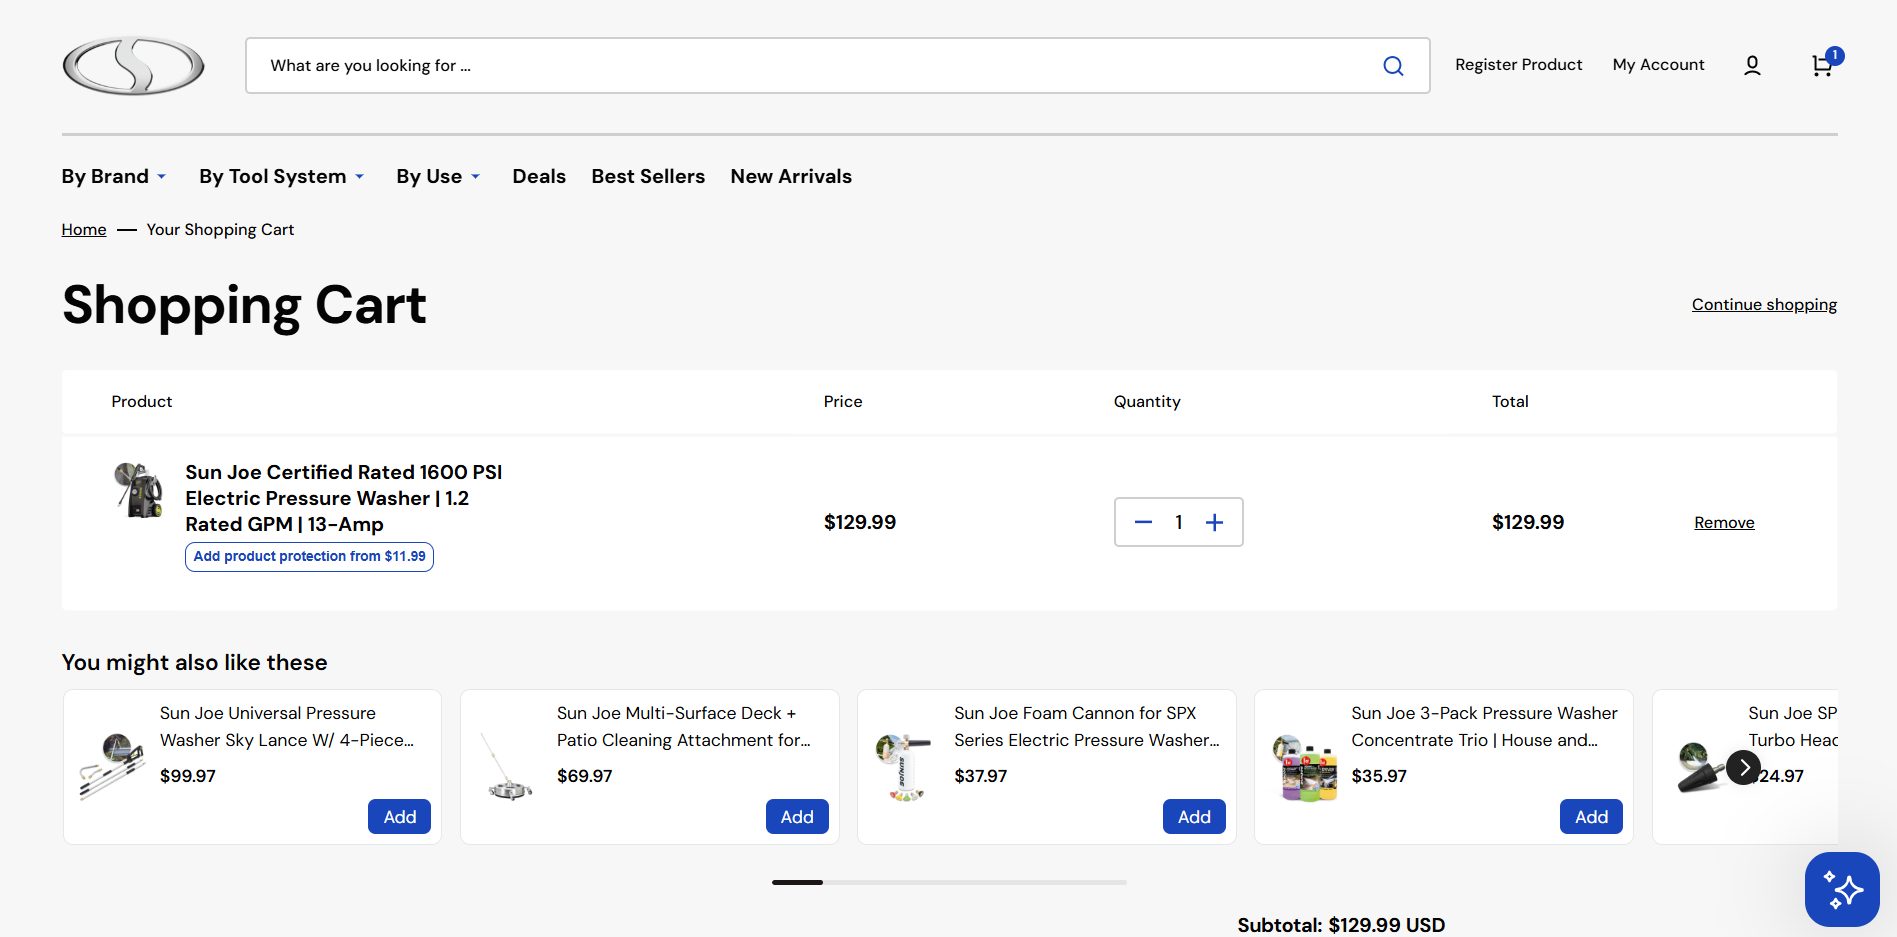1897x937 pixels.
Task: Click the $69.97 Deck attachment price
Action: tap(585, 776)
